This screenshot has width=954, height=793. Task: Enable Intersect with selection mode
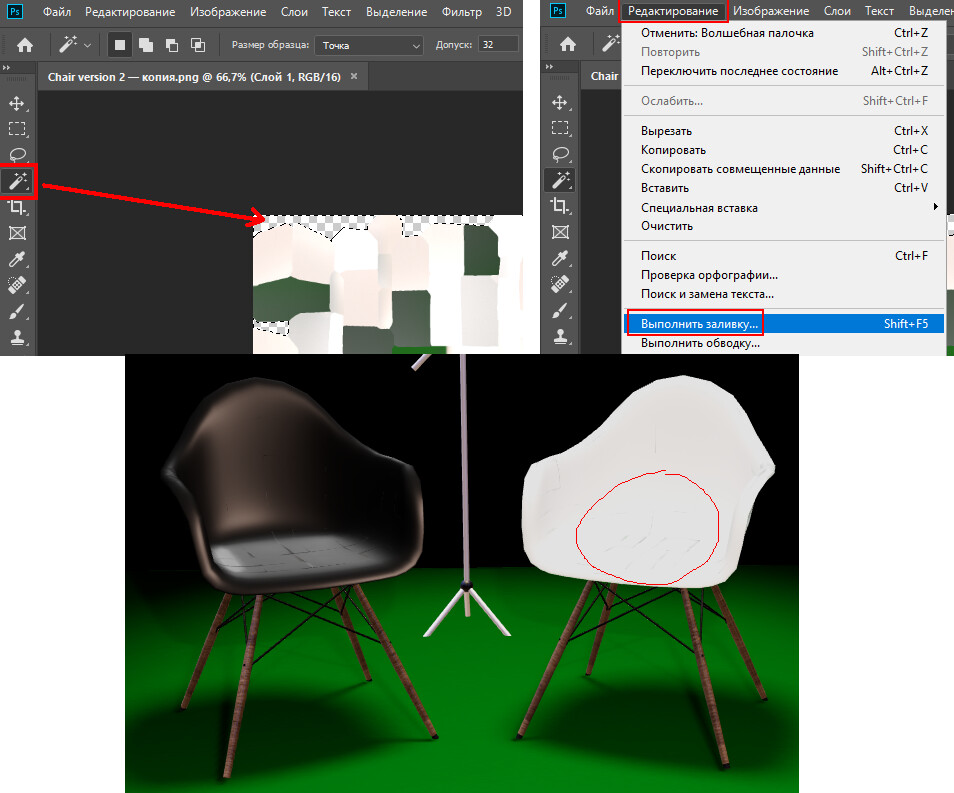point(198,44)
